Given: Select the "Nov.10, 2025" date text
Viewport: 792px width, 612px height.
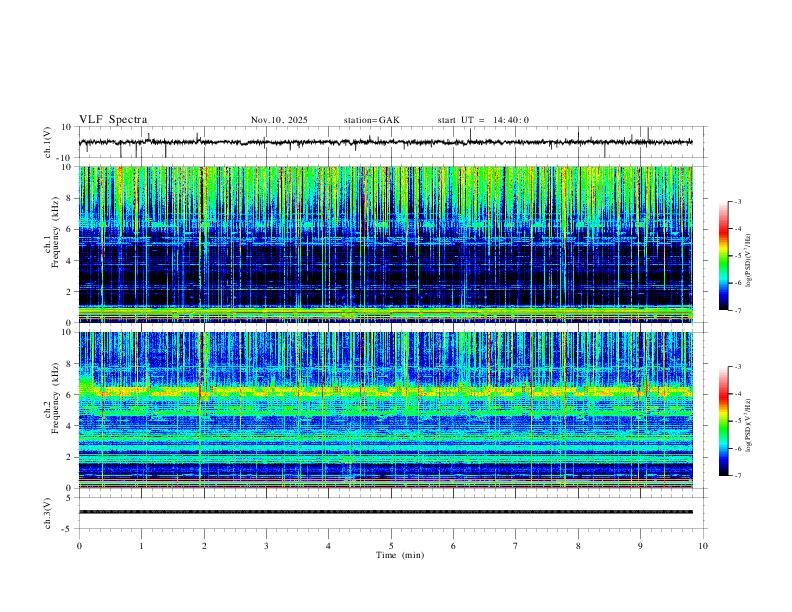Looking at the screenshot, I should click(x=279, y=120).
